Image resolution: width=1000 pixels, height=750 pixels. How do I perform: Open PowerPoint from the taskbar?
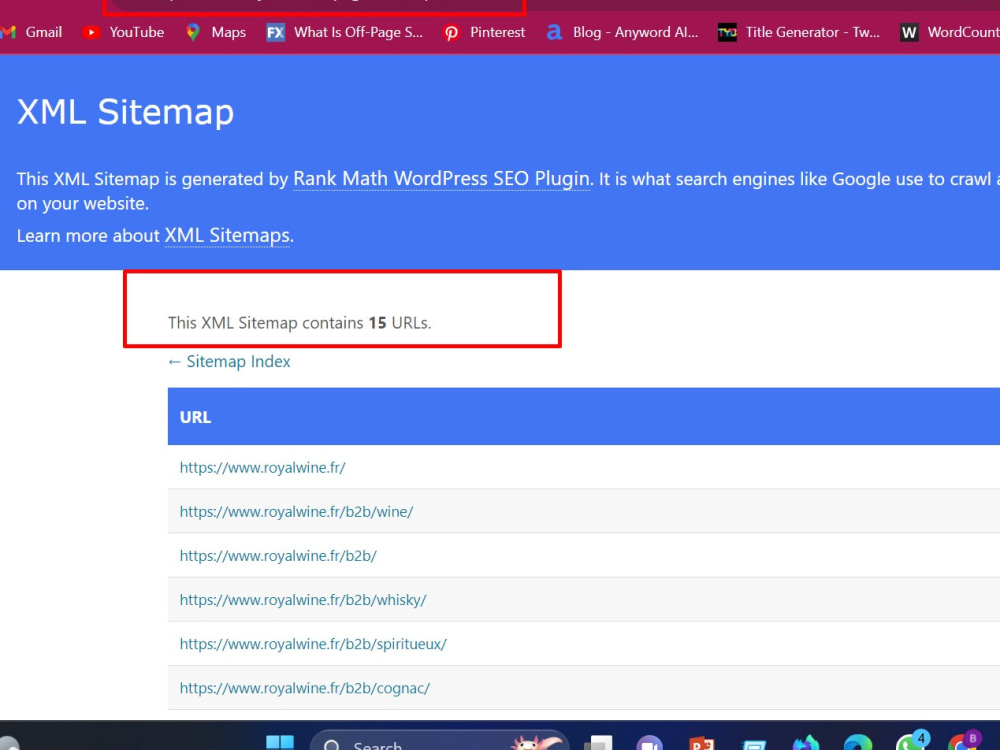[701, 744]
